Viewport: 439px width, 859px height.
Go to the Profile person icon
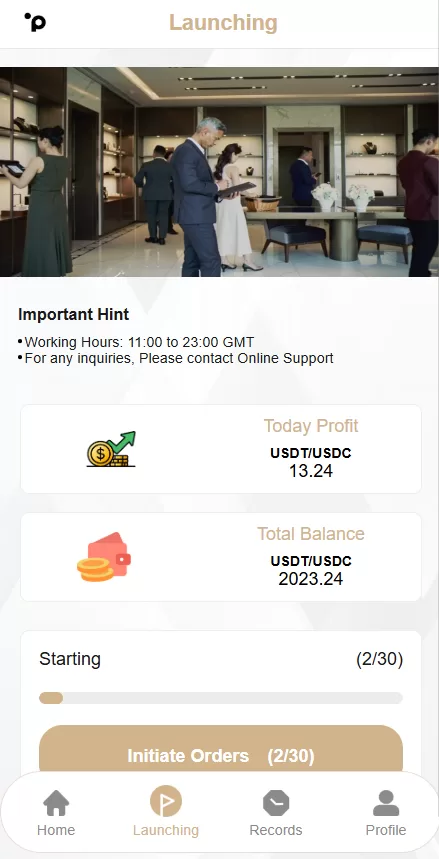click(x=386, y=803)
